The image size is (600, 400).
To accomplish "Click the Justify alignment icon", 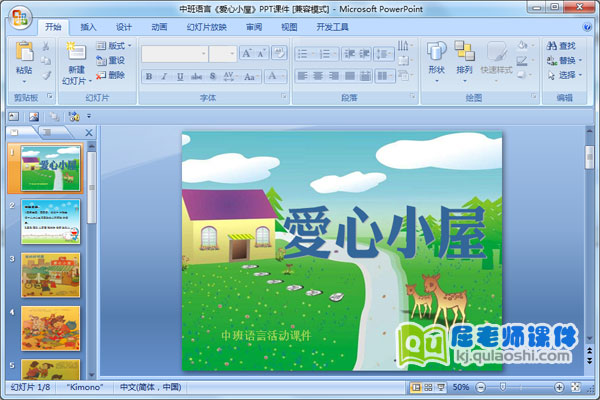I will pyautogui.click(x=349, y=76).
